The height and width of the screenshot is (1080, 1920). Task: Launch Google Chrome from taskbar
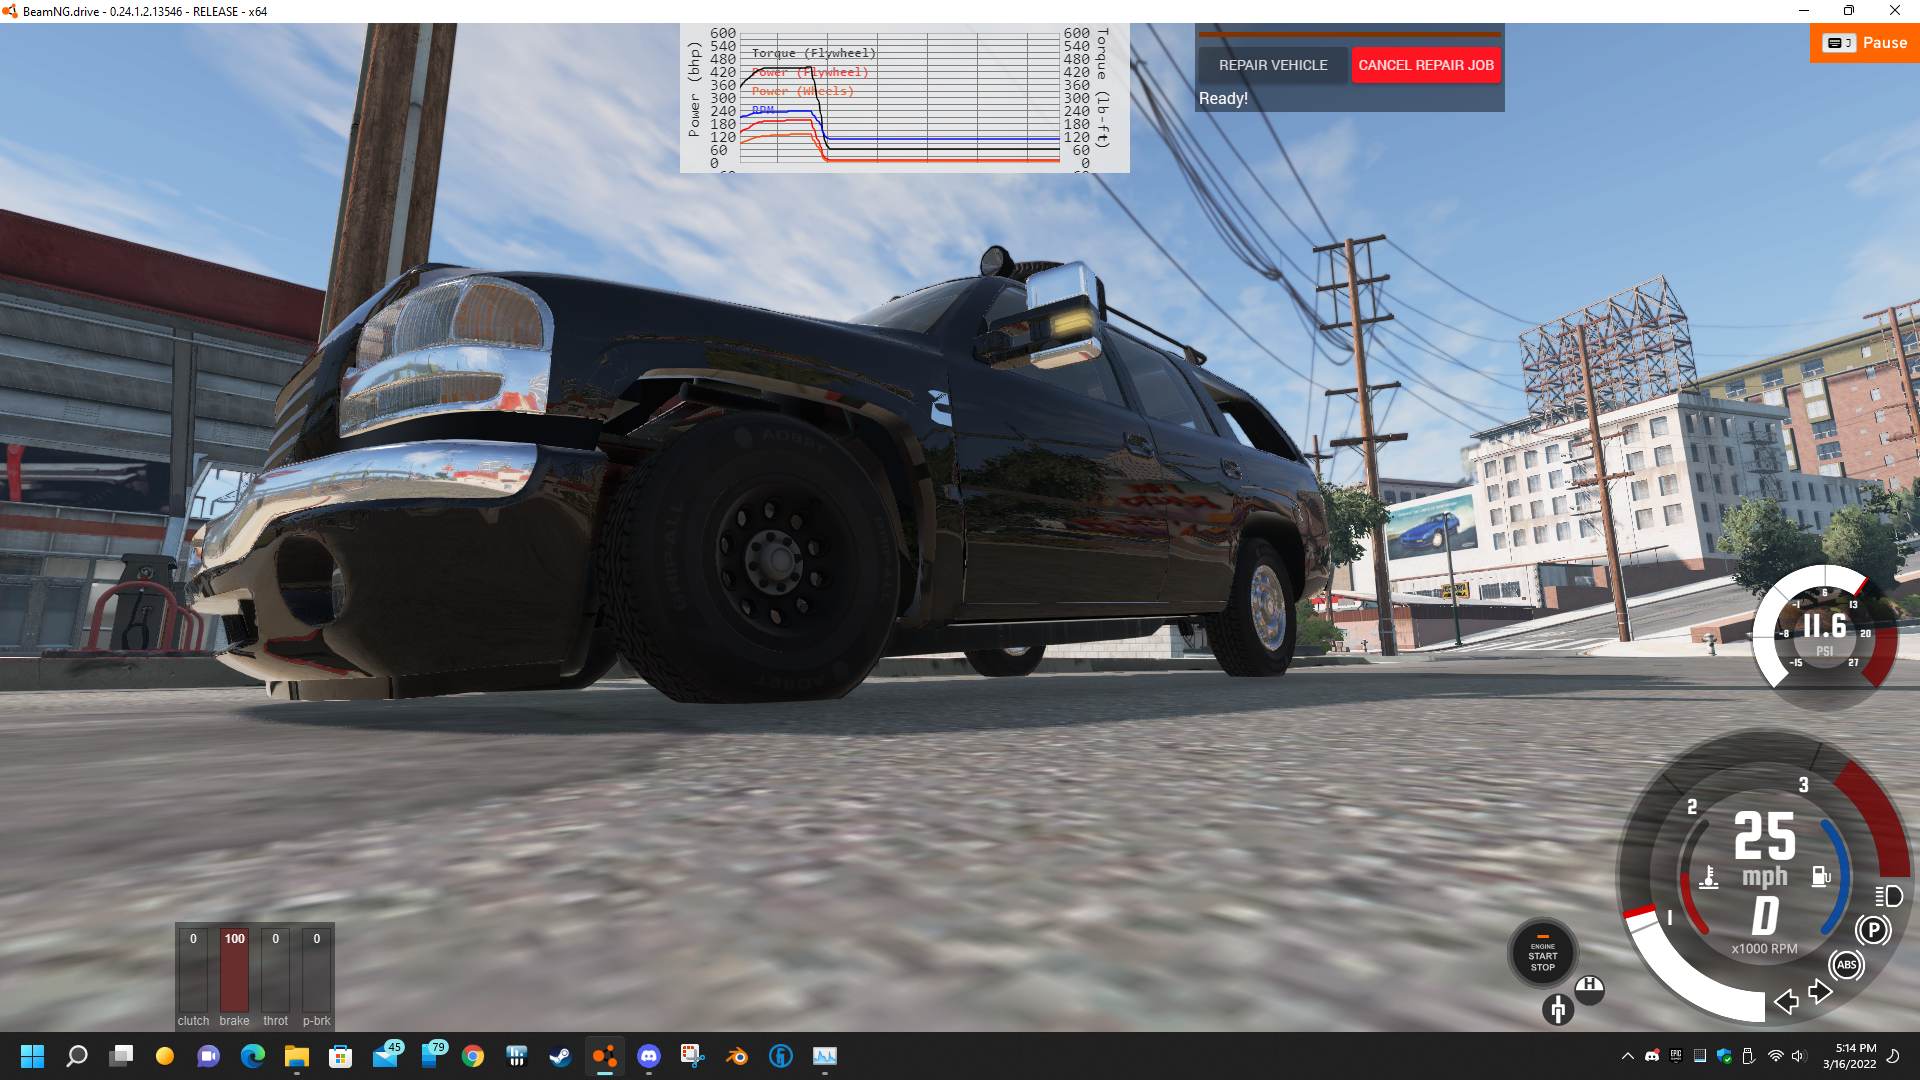(473, 1056)
